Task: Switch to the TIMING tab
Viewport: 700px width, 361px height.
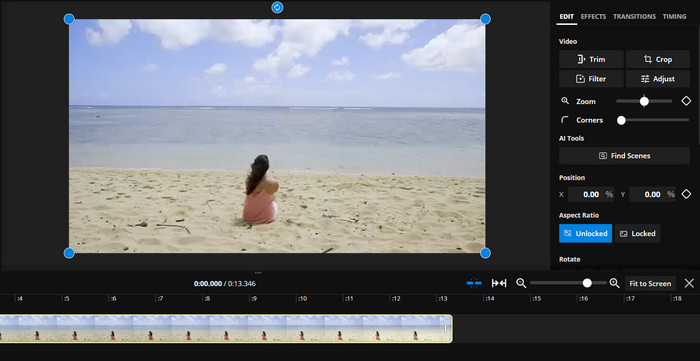Action: (x=674, y=17)
